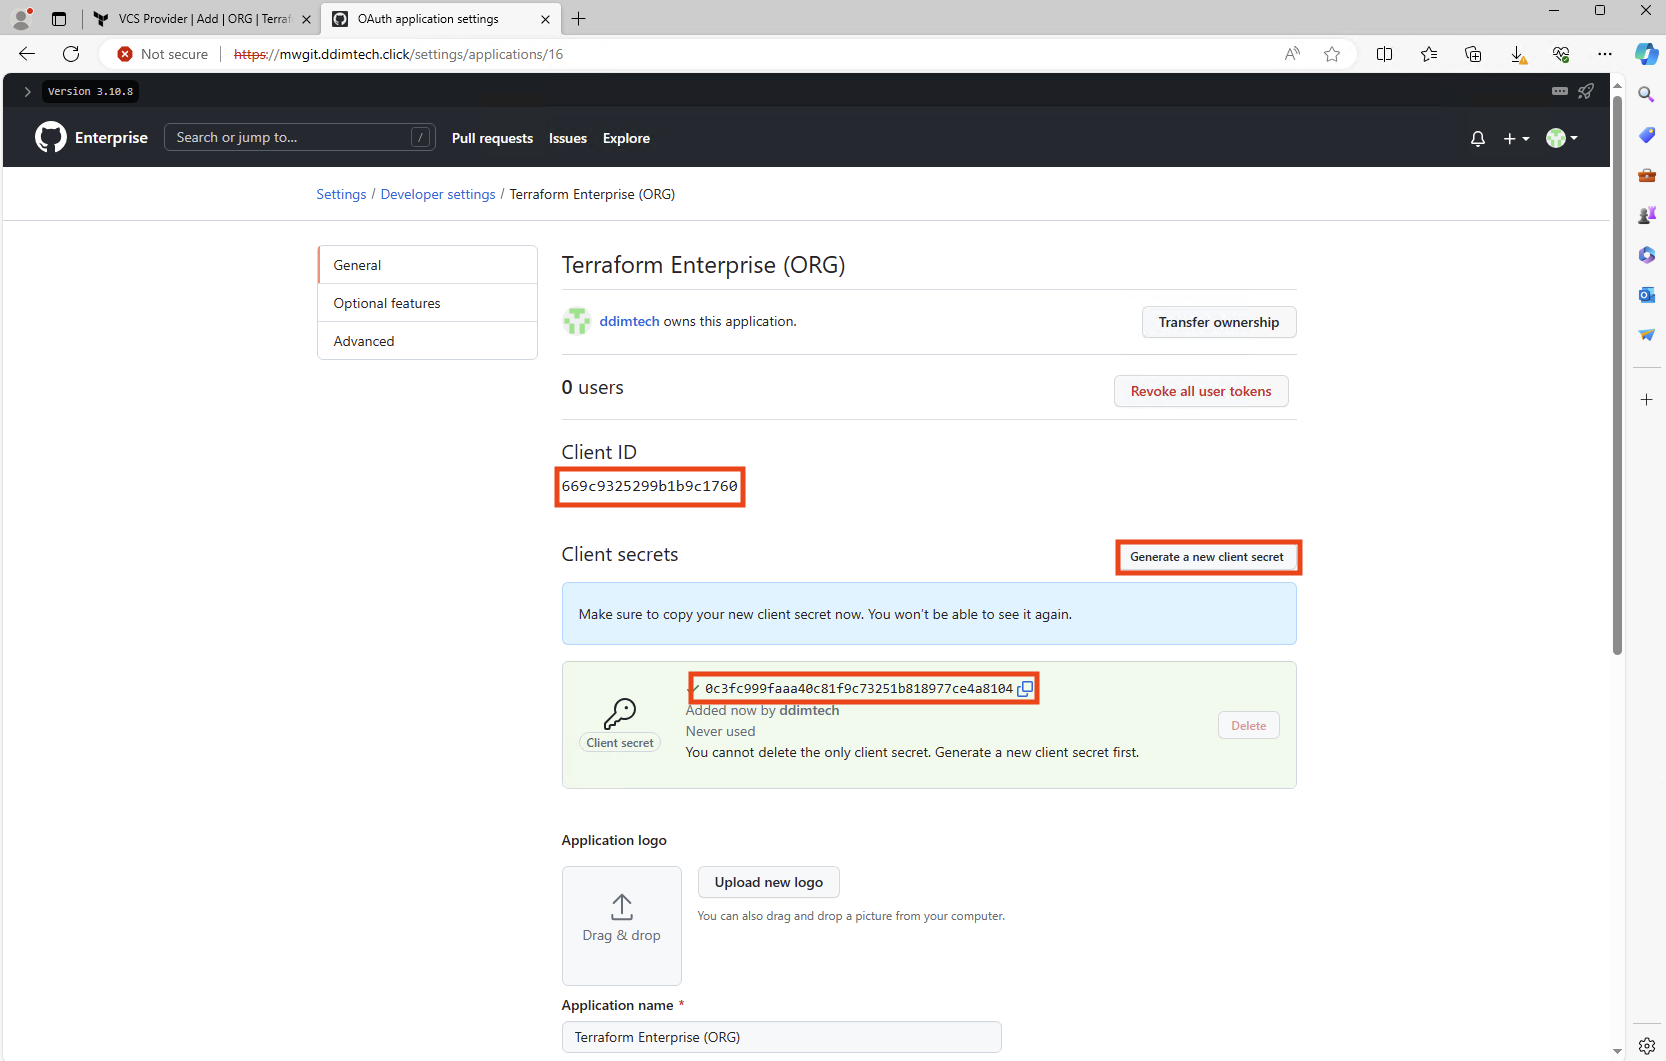Open the user avatar menu

click(x=1562, y=138)
